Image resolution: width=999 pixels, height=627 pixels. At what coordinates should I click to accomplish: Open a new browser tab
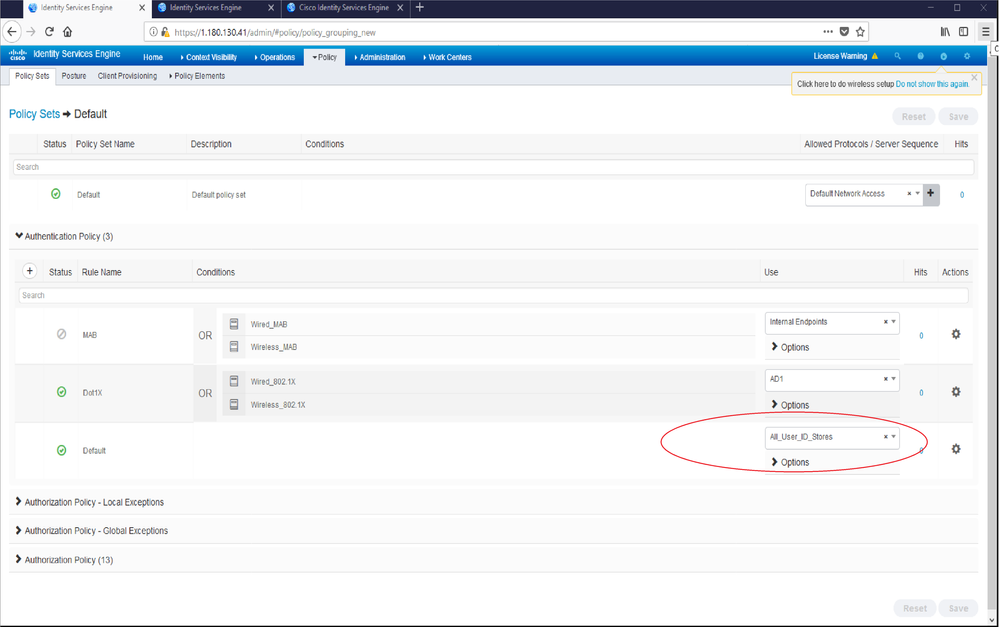419,8
